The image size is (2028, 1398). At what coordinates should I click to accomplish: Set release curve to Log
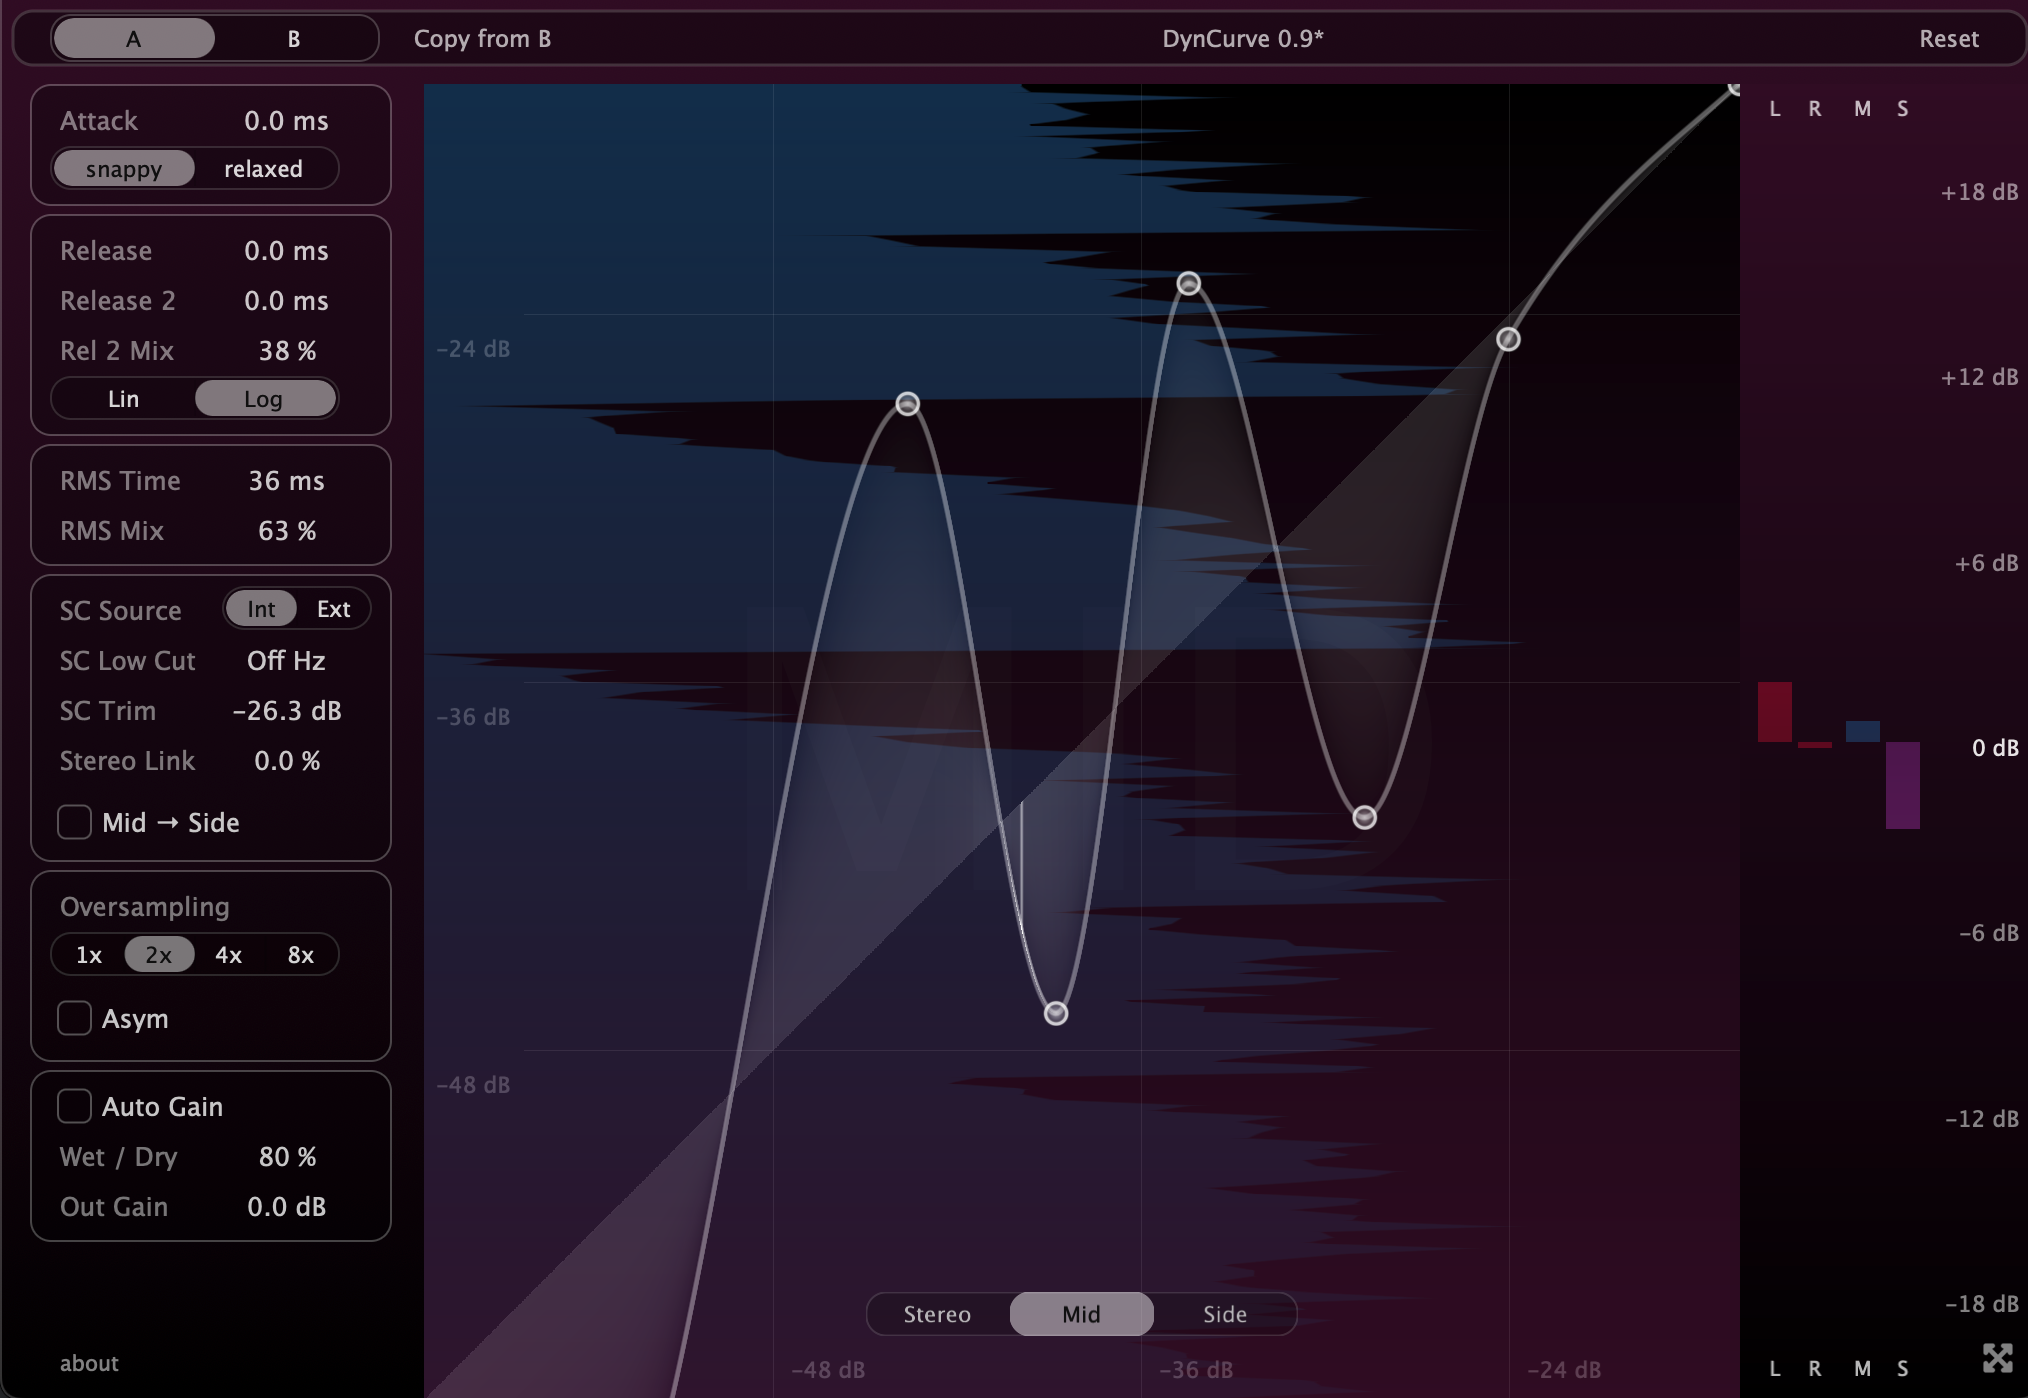pyautogui.click(x=264, y=399)
